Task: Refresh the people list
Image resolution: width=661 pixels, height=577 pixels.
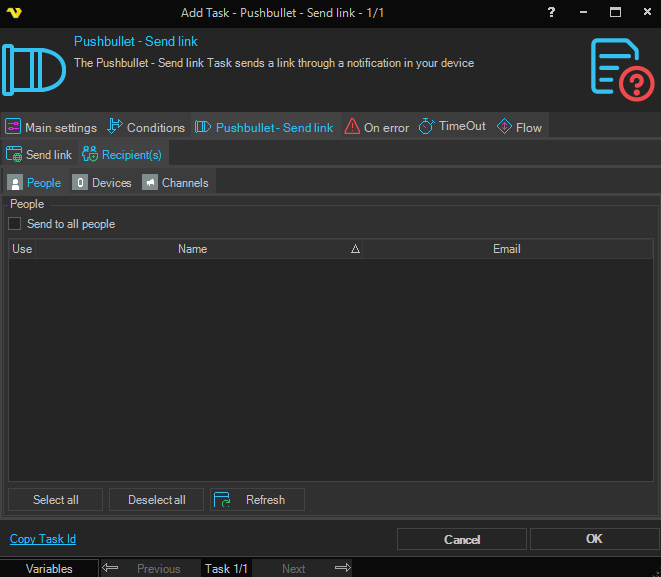Action: (x=257, y=500)
